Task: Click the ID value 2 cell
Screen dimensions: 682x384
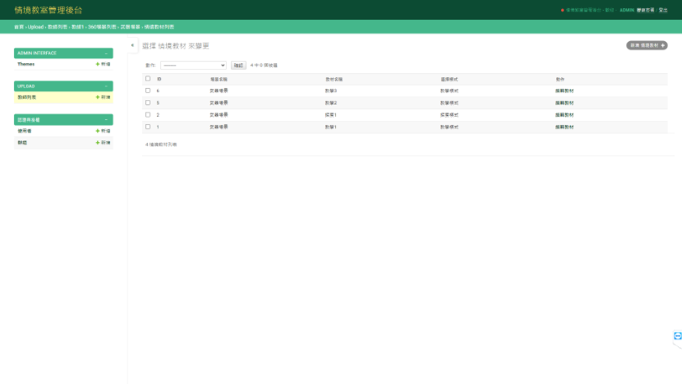Action: (158, 115)
